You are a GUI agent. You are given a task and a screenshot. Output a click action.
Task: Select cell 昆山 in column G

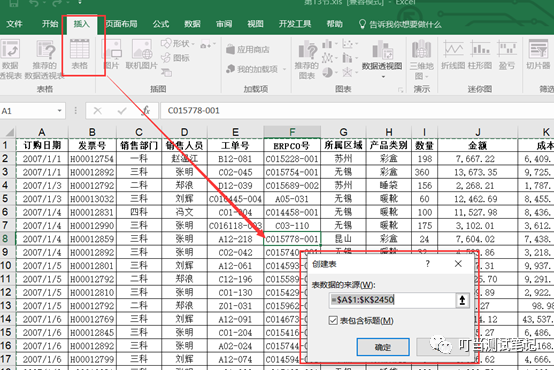pos(343,239)
